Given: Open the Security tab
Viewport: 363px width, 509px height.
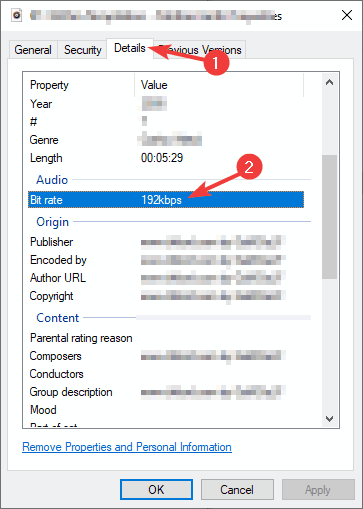Looking at the screenshot, I should click(82, 50).
